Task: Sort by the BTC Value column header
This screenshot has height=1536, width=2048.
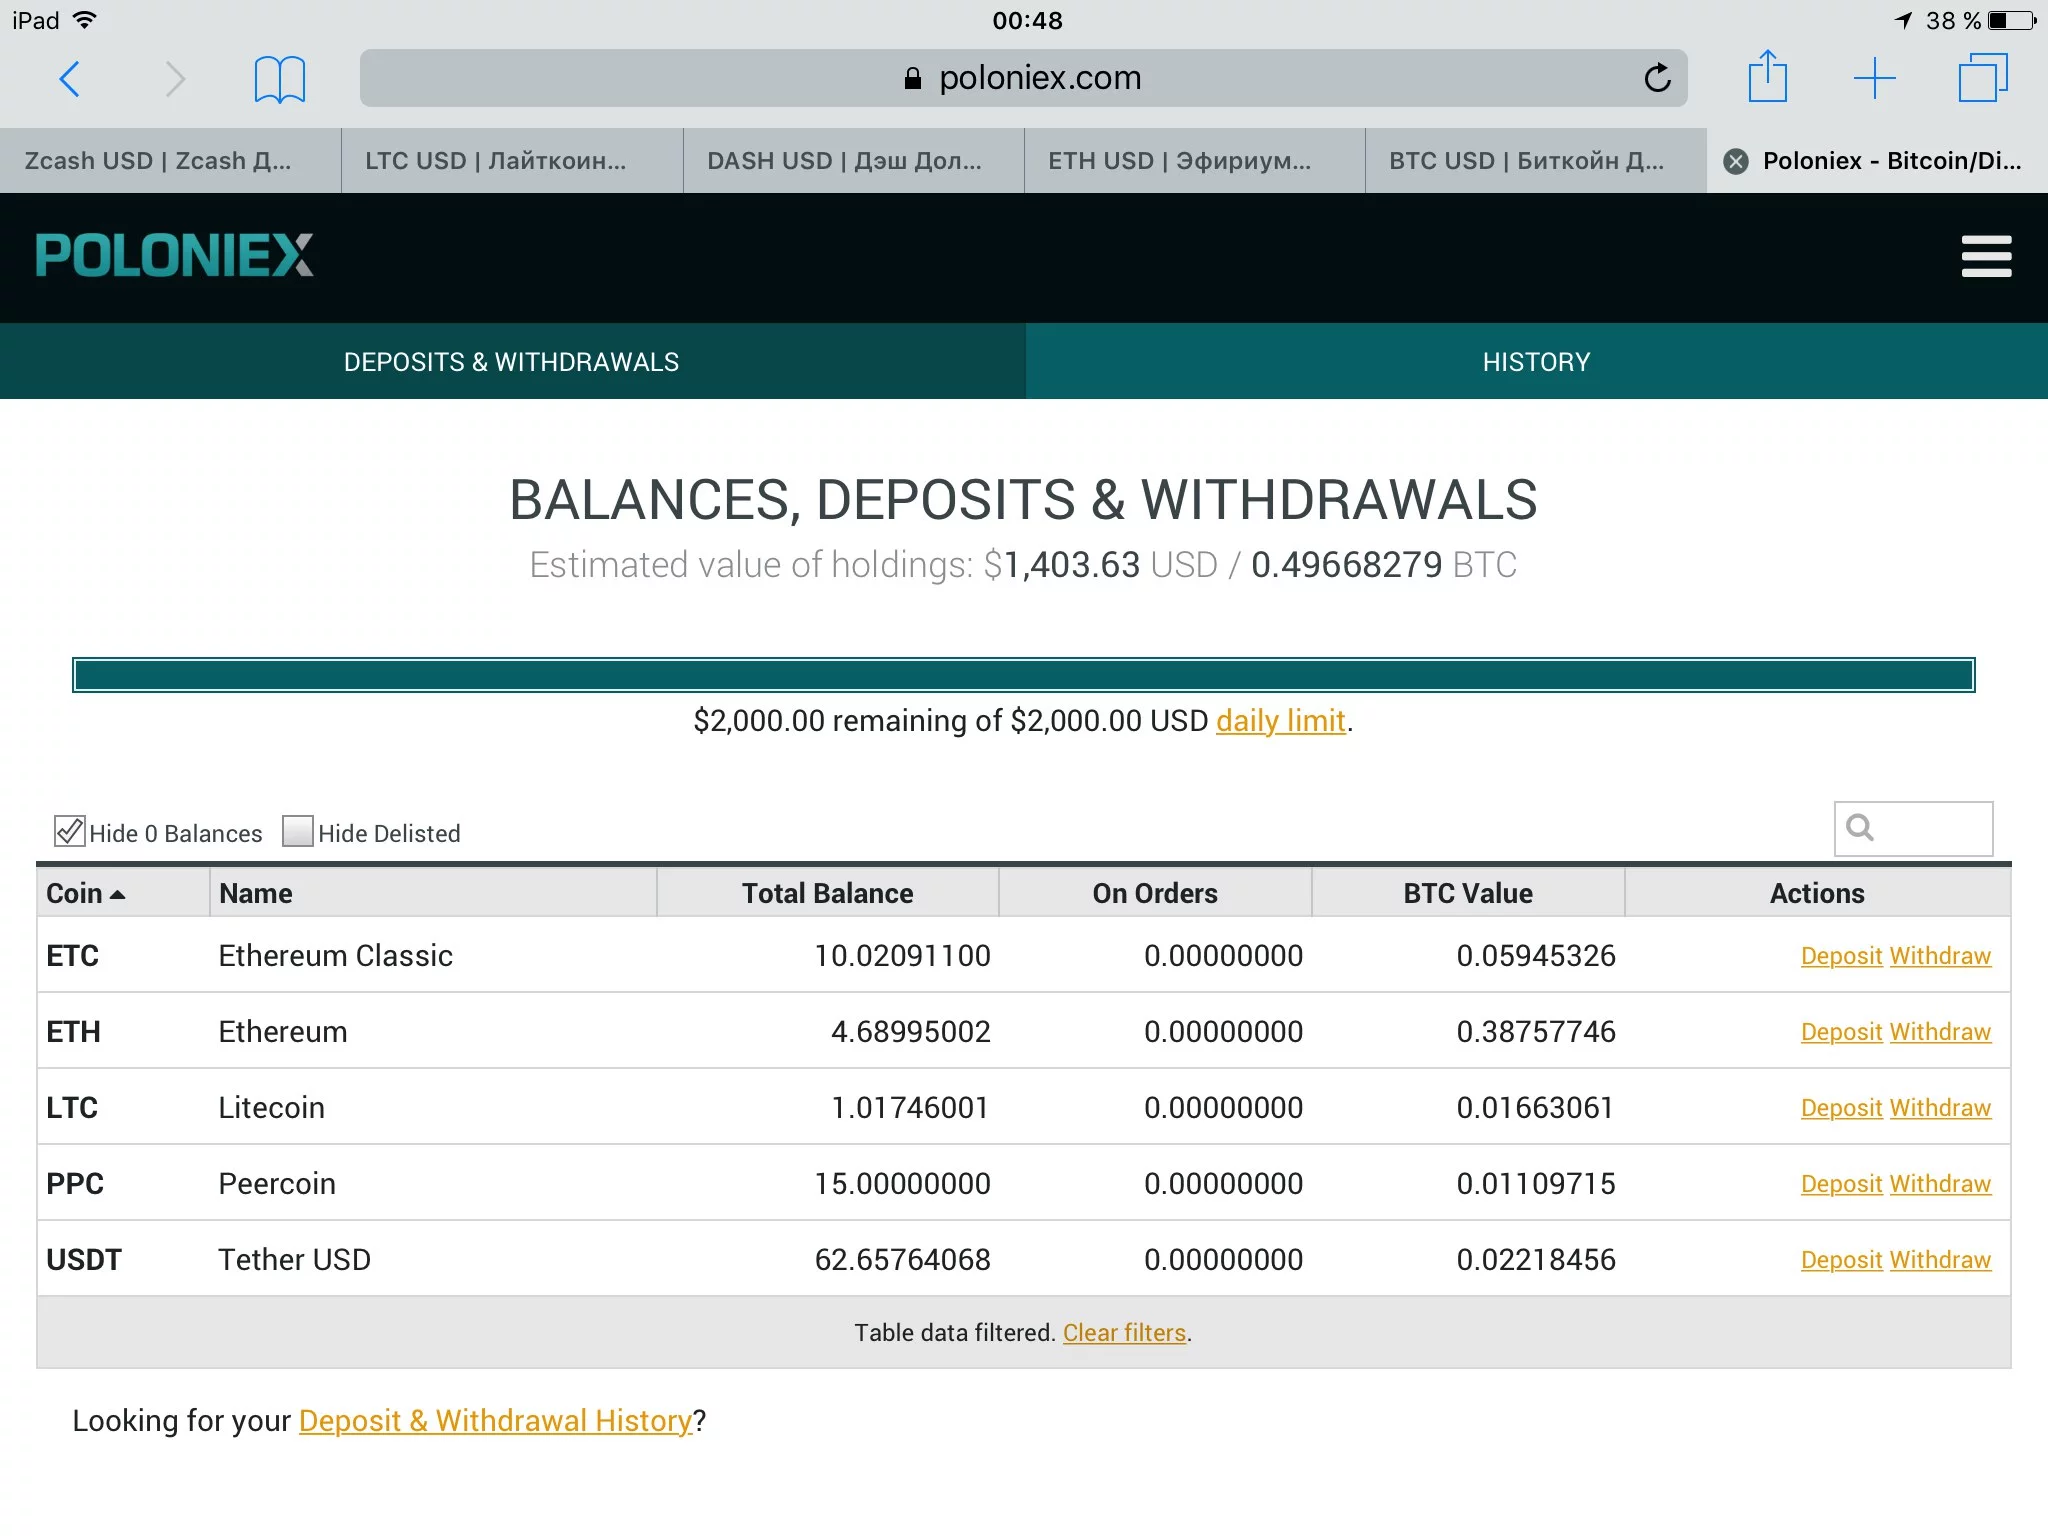Action: coord(1468,893)
